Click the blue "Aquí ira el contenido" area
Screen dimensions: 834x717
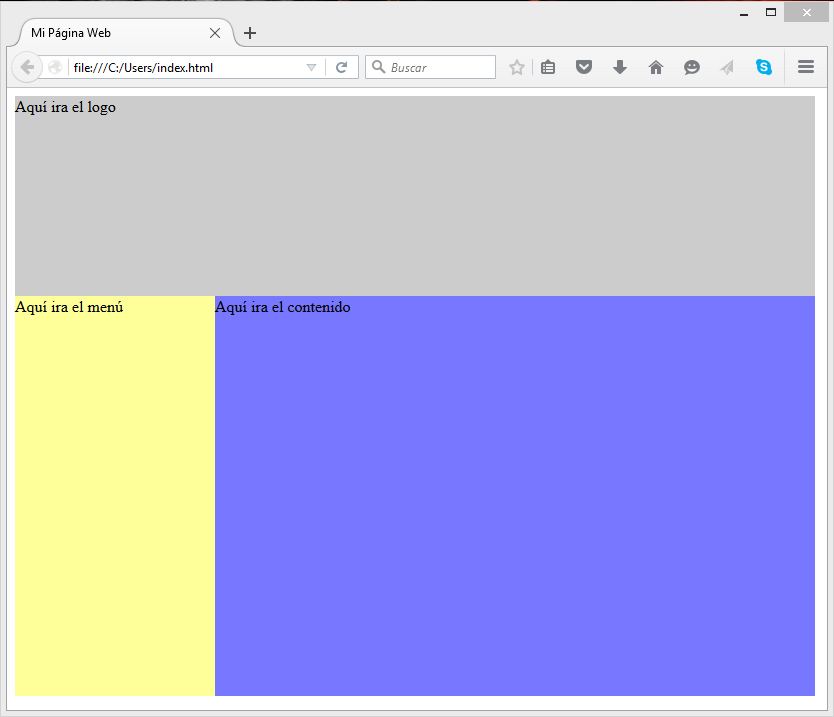click(x=515, y=495)
